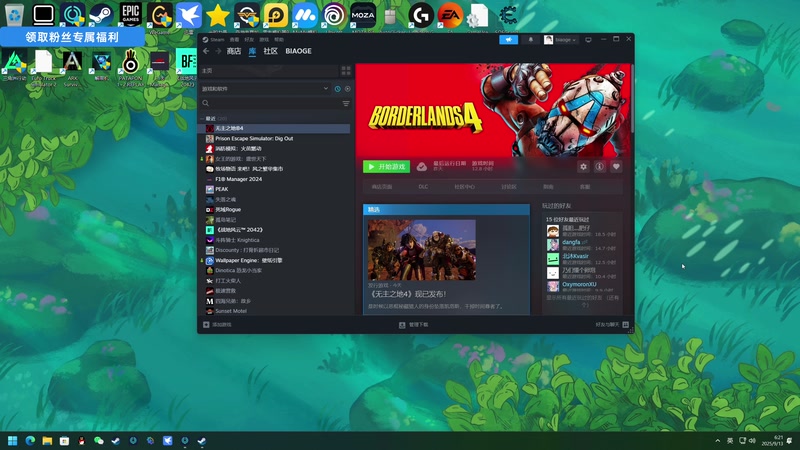The image size is (800, 450).
Task: Open the 商店 store tab
Action: [234, 51]
